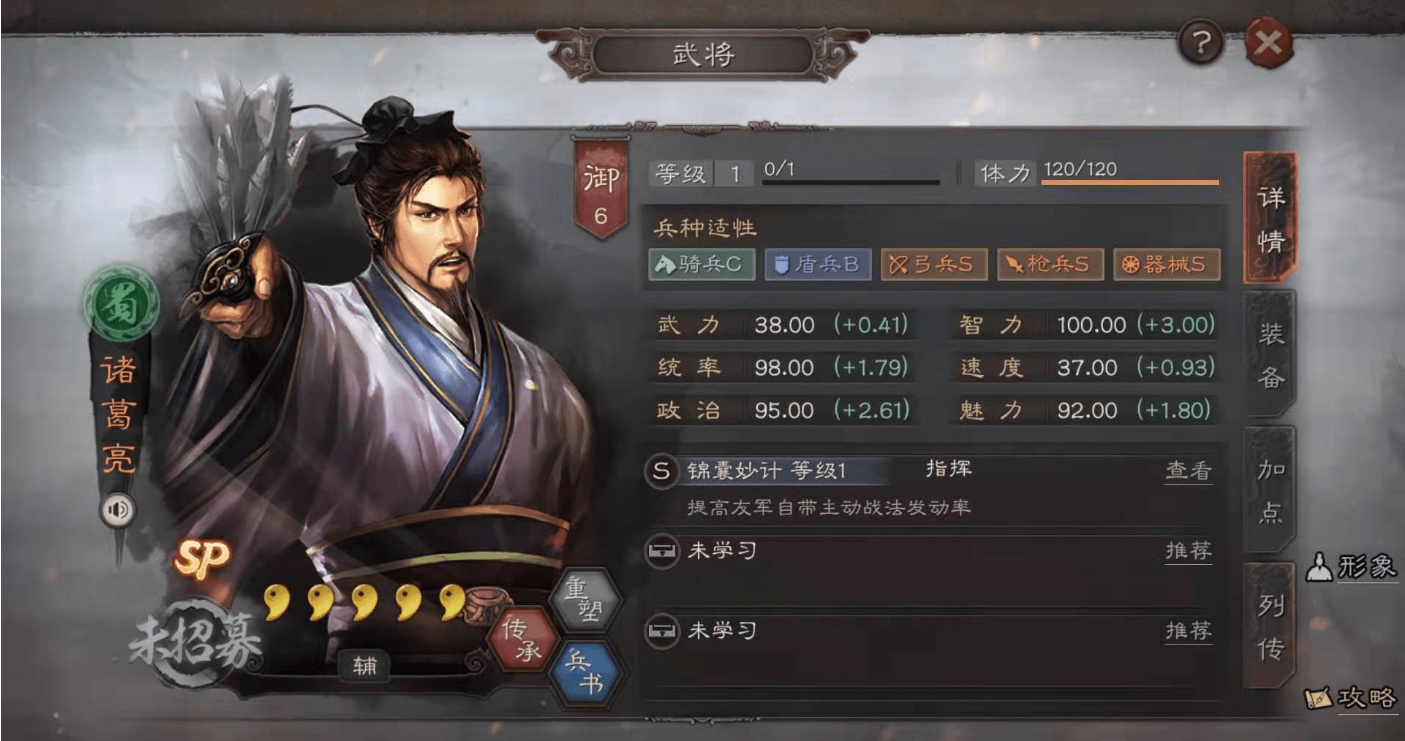The width and height of the screenshot is (1405, 741).
Task: Click the first empty skill slot icon
Action: tap(661, 550)
